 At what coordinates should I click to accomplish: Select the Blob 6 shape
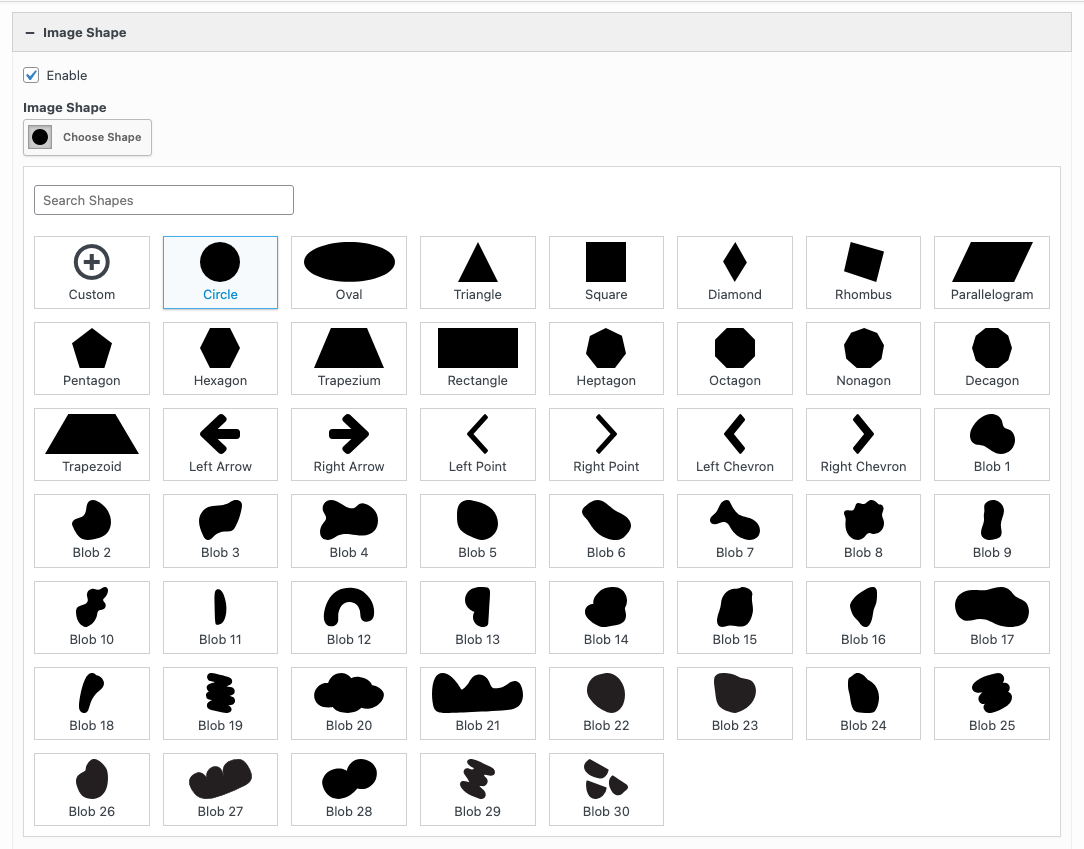[x=606, y=531]
